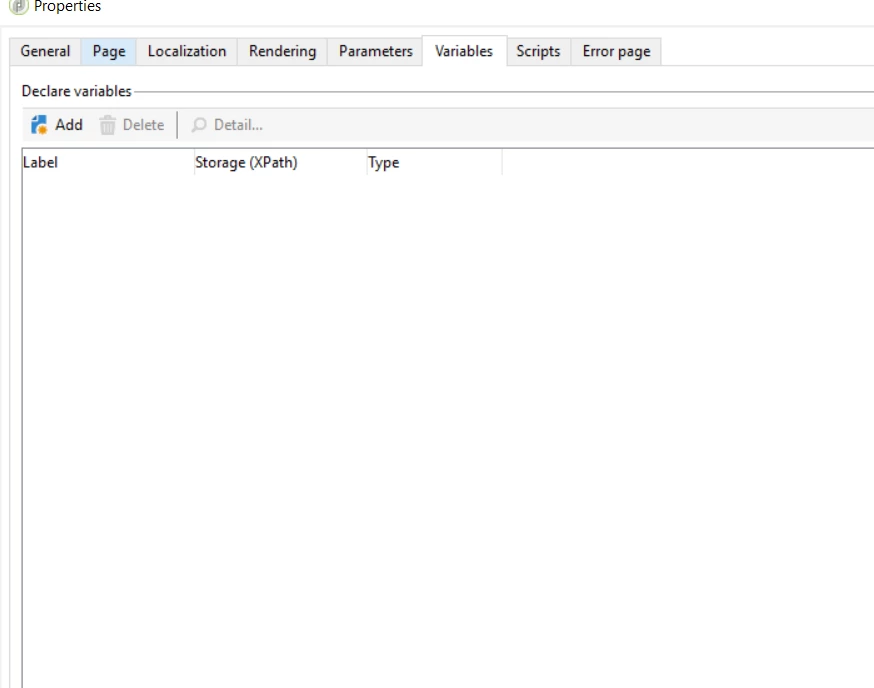Viewport: 874px width, 688px height.
Task: Sort by Storage (XPath) column header
Action: [280, 162]
